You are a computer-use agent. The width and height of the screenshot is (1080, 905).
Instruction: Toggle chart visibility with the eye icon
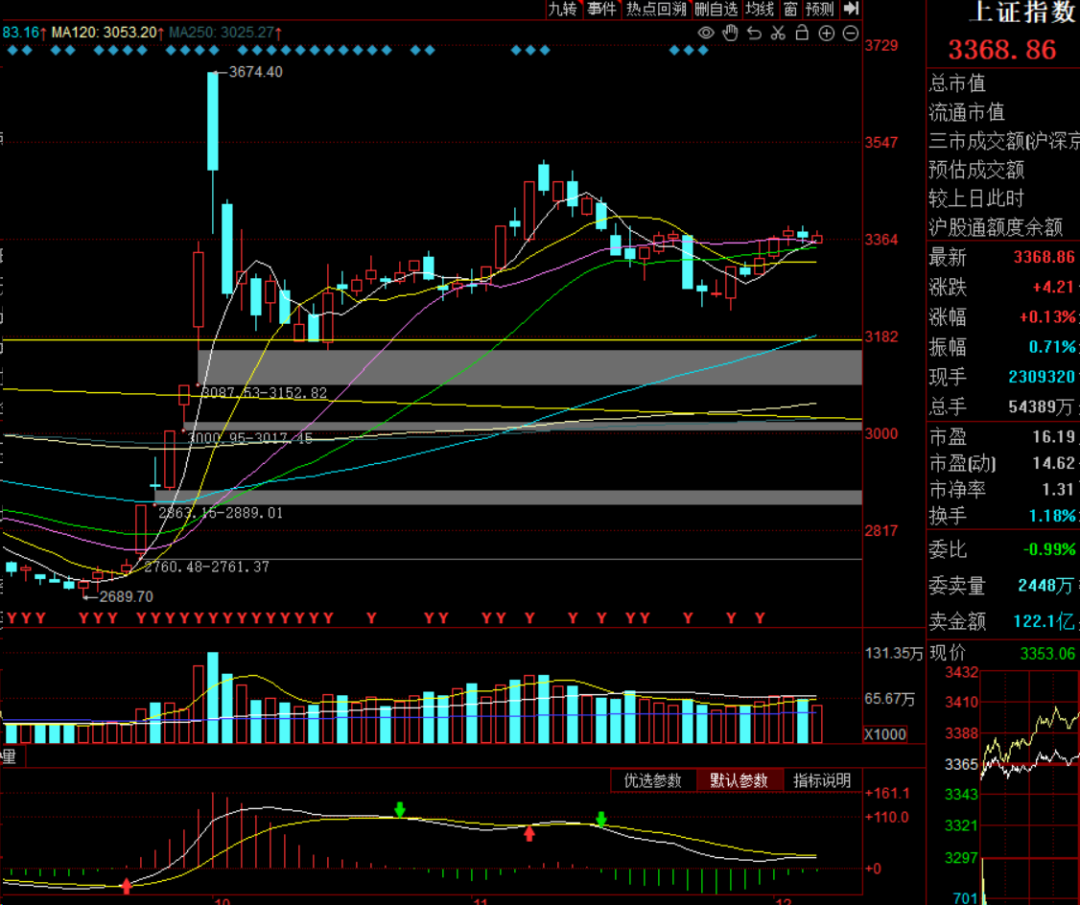click(706, 33)
